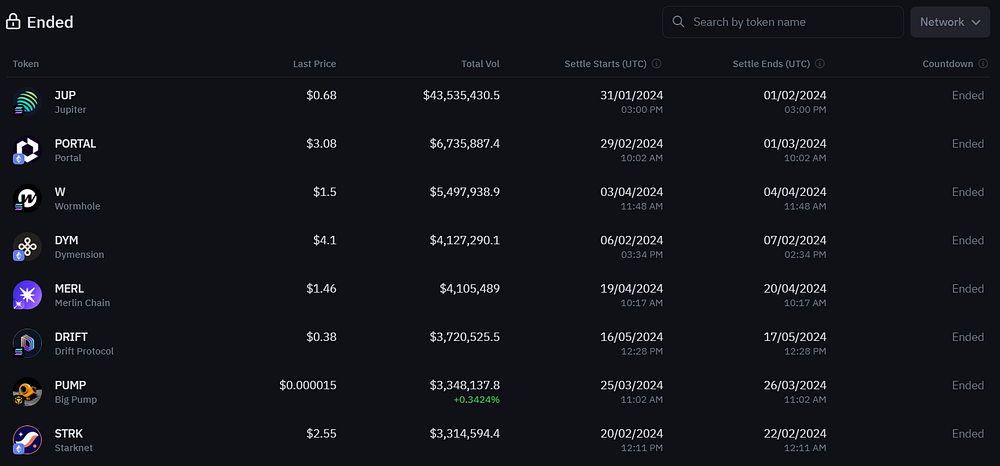The height and width of the screenshot is (466, 1000).
Task: Open the Wormhole token name
Action: tap(77, 207)
